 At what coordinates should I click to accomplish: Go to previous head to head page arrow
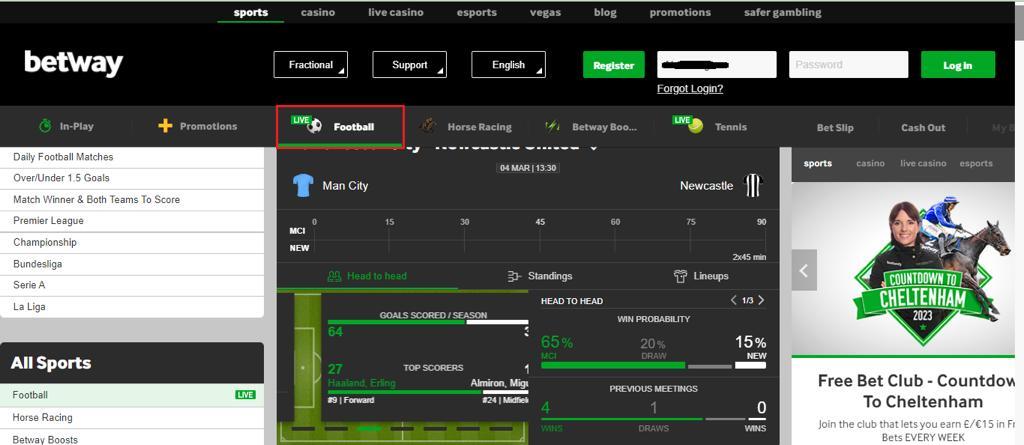tap(733, 301)
